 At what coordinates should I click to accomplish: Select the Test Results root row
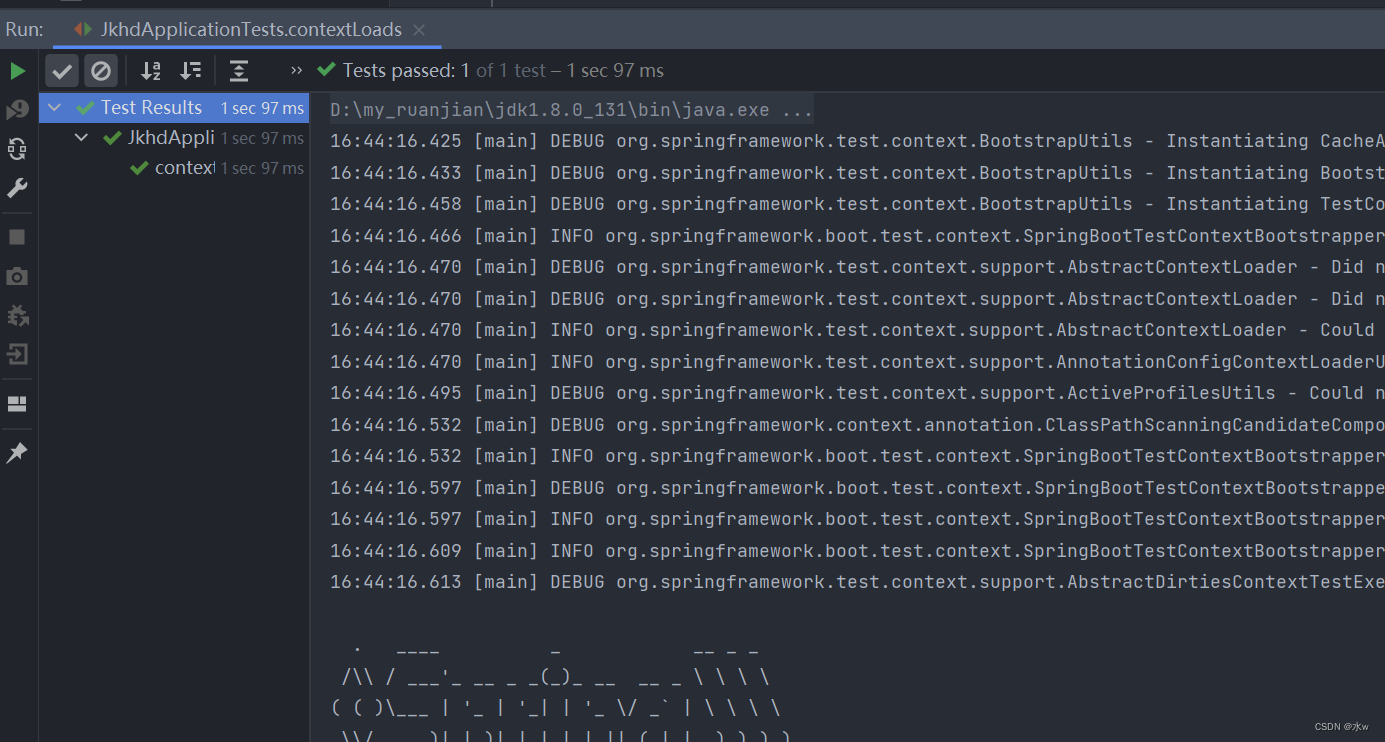tap(174, 108)
